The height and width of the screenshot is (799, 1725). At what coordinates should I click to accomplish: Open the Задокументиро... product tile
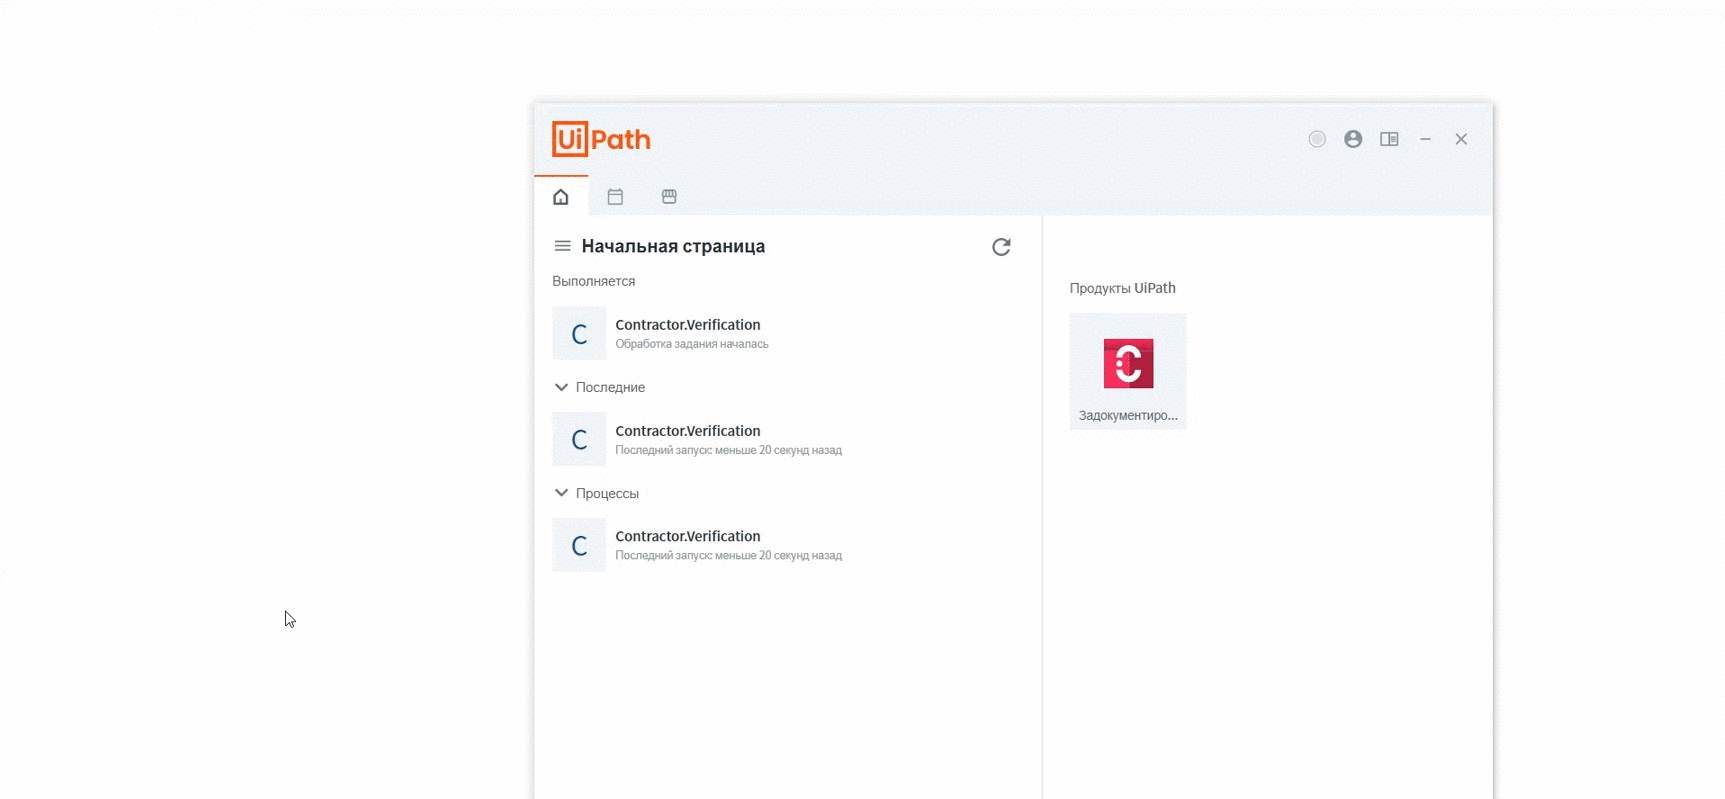tap(1128, 372)
